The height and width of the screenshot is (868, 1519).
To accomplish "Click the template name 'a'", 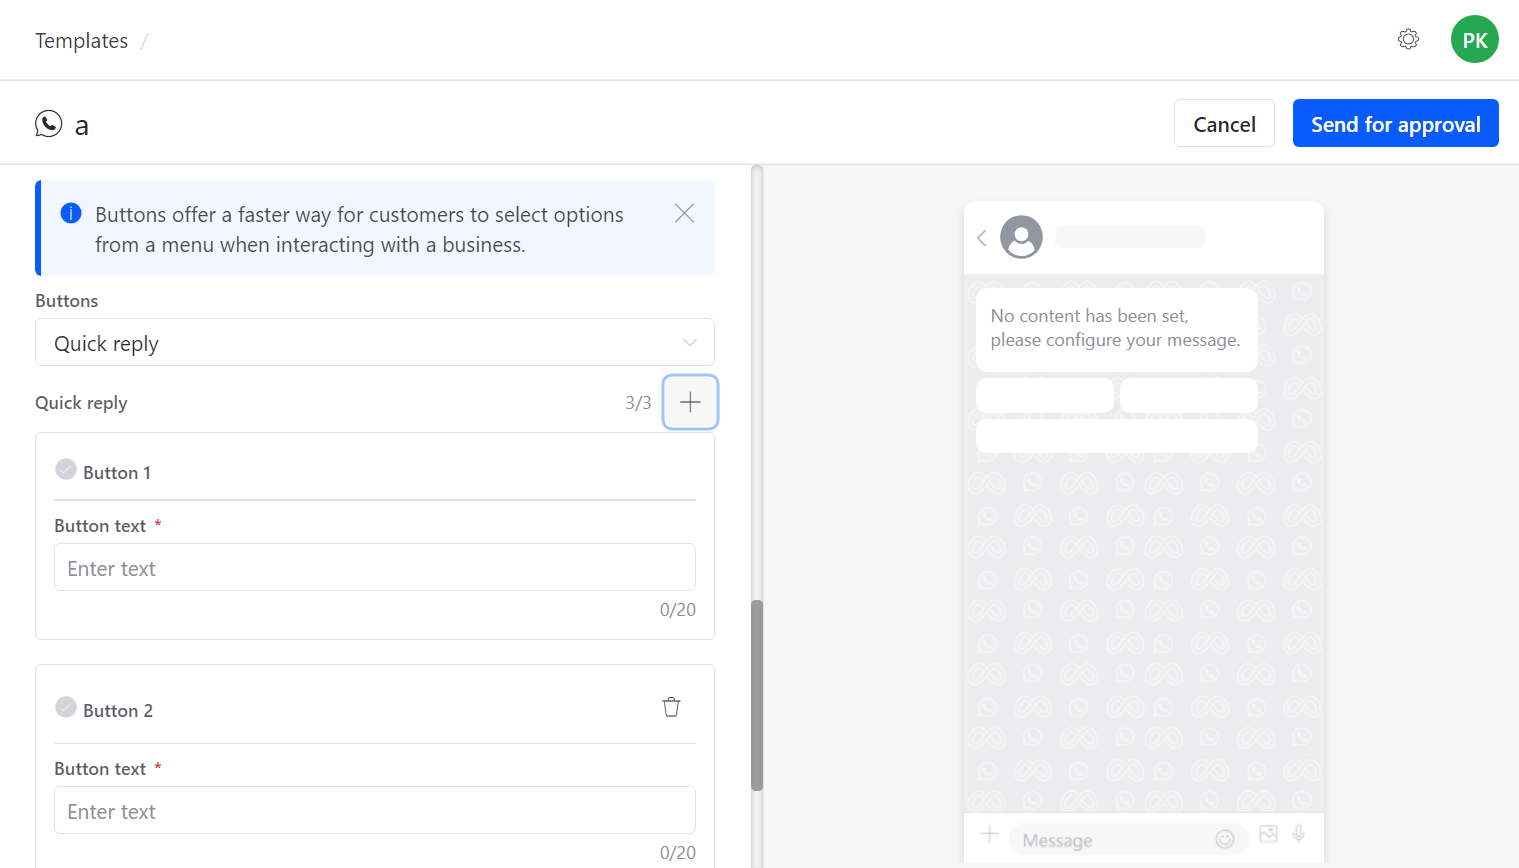I will click(82, 125).
